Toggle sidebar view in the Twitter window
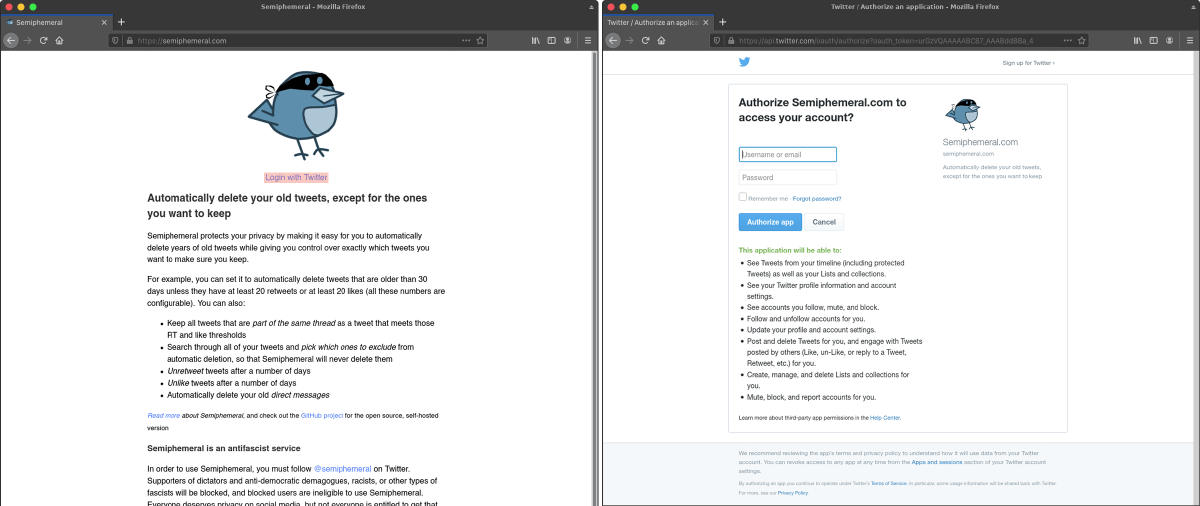Viewport: 1200px width, 506px height. point(1153,40)
